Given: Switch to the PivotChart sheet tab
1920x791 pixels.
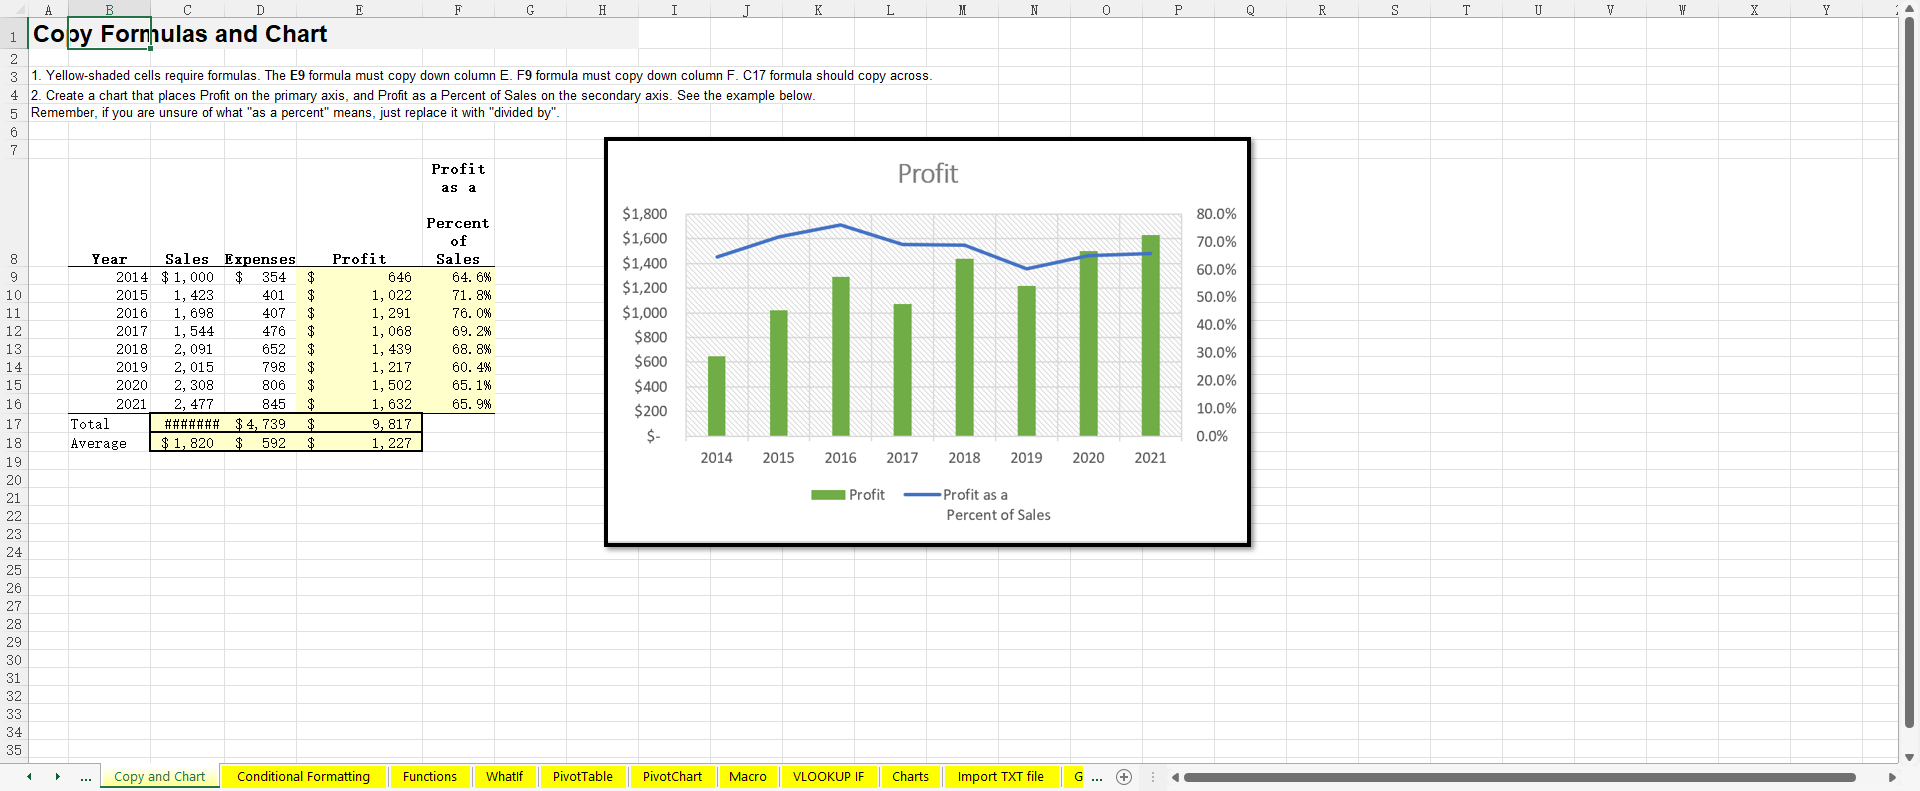Looking at the screenshot, I should [x=673, y=777].
